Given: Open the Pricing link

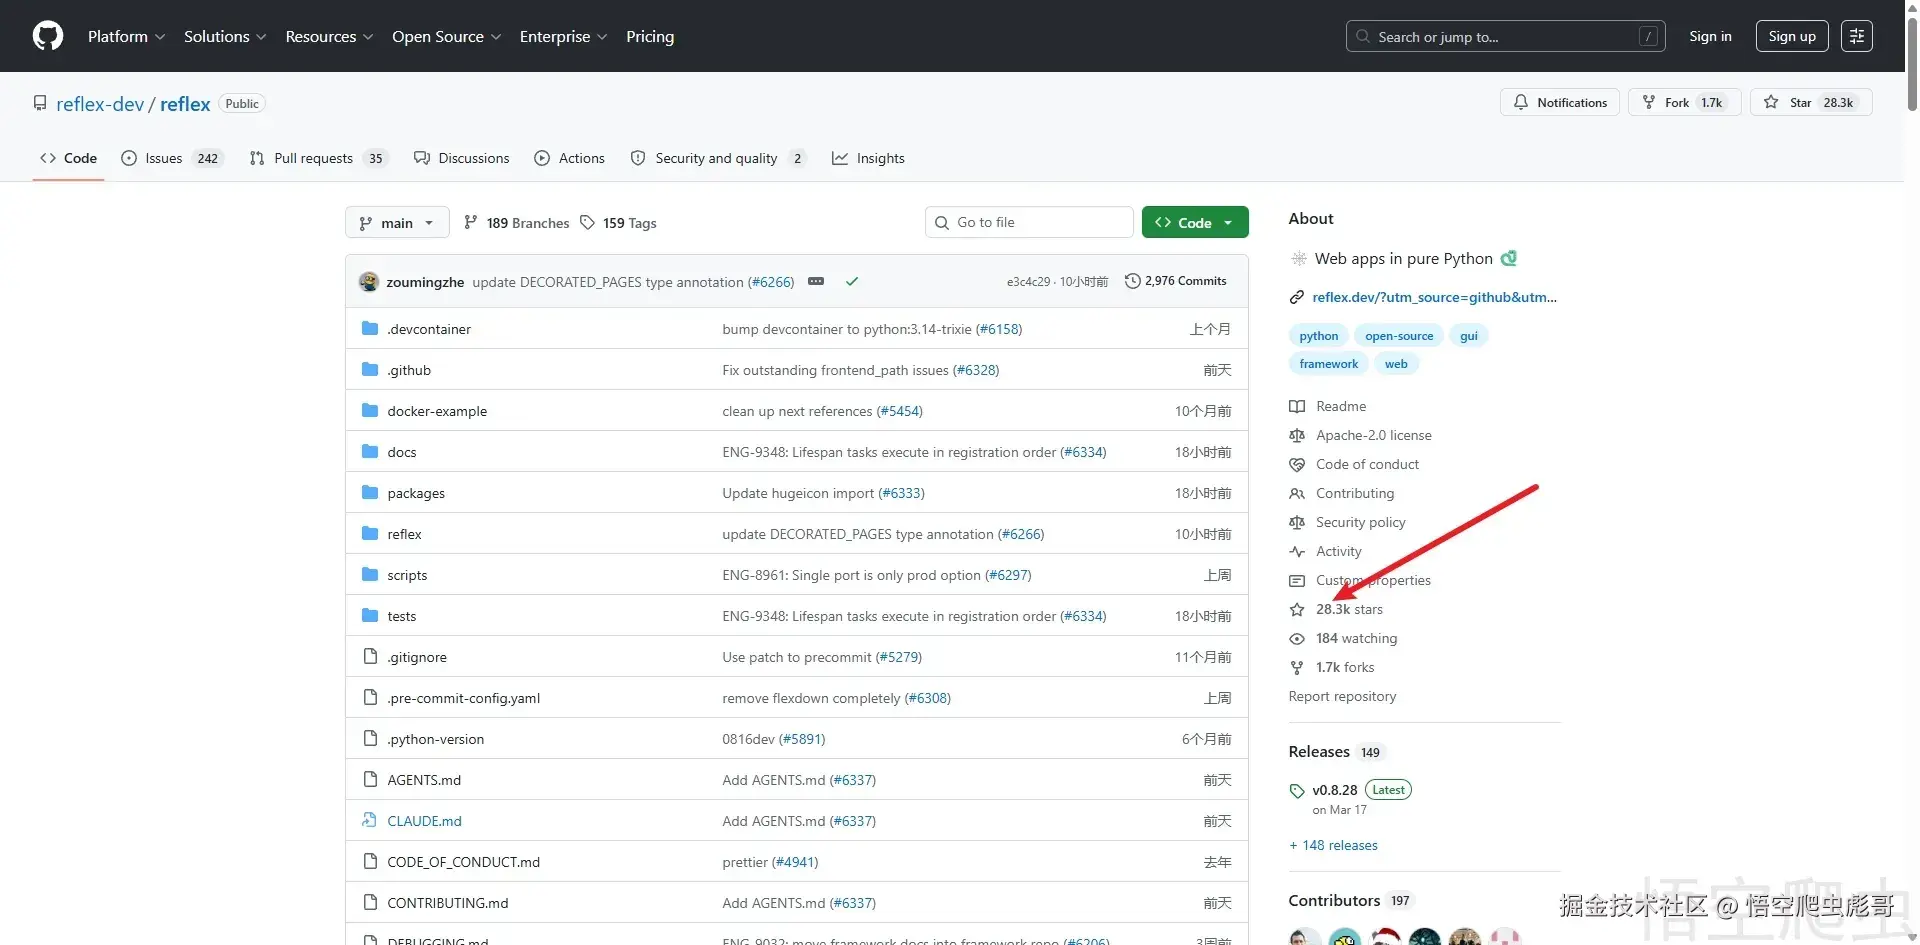Looking at the screenshot, I should pyautogui.click(x=650, y=36).
